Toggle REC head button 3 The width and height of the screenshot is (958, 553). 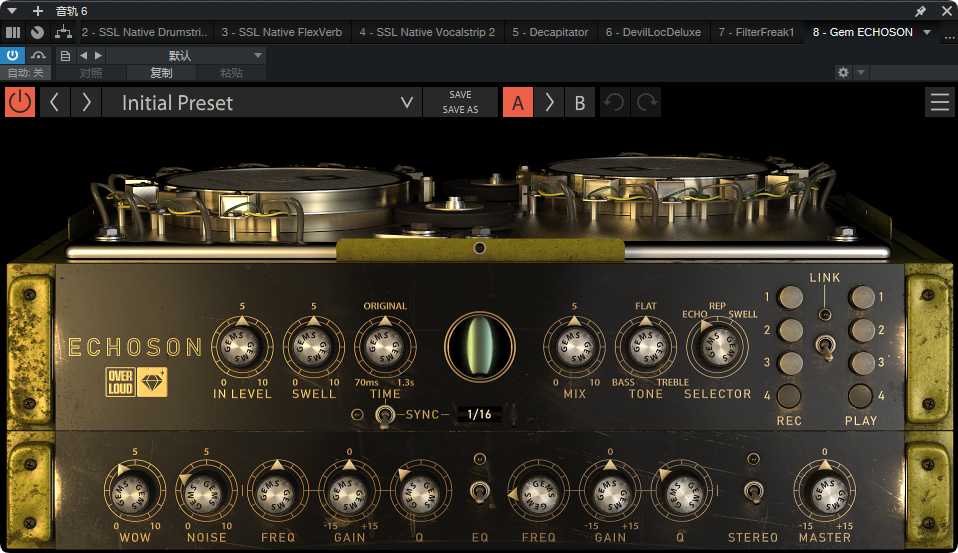789,364
